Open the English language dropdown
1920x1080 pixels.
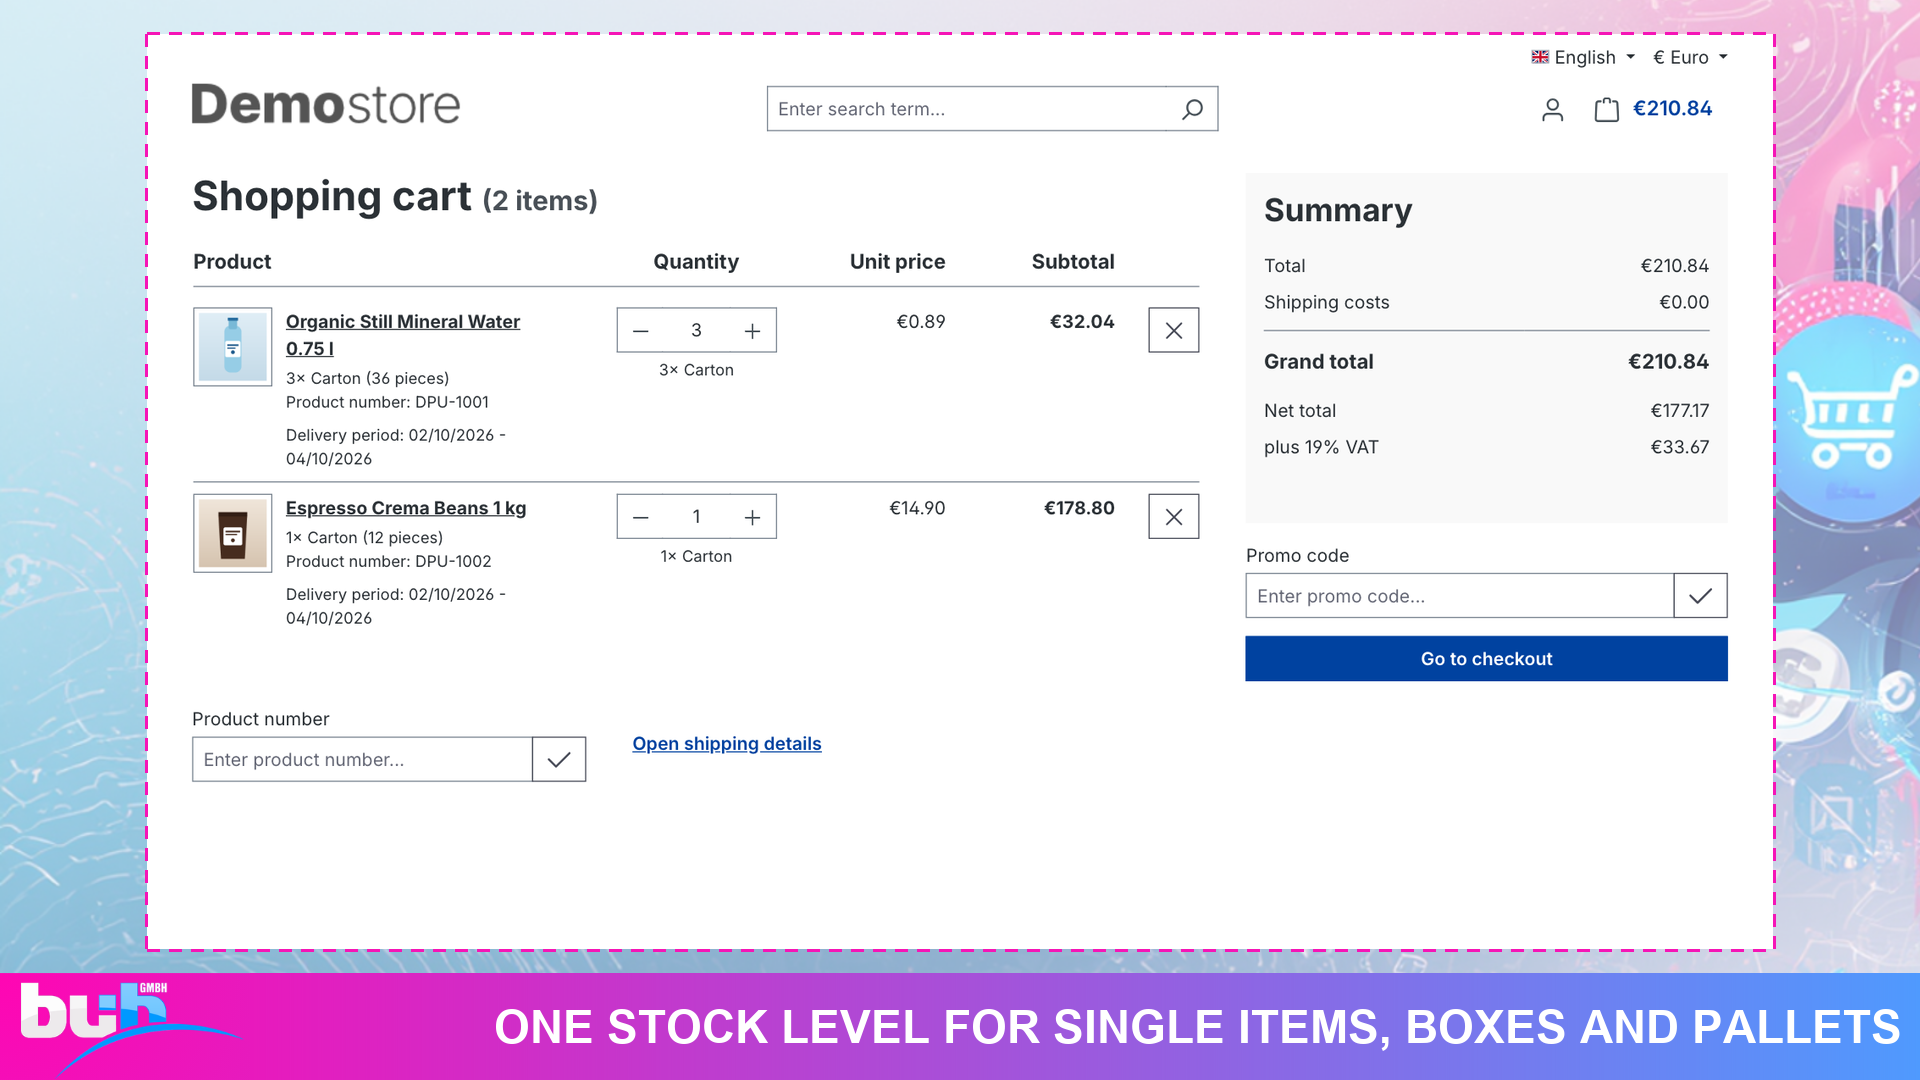pyautogui.click(x=1583, y=57)
